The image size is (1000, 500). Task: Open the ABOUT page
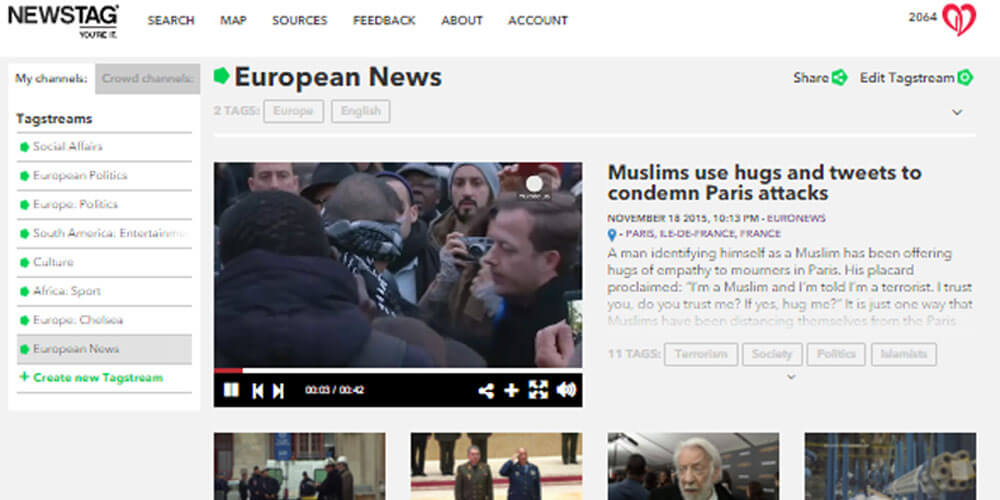[x=462, y=20]
